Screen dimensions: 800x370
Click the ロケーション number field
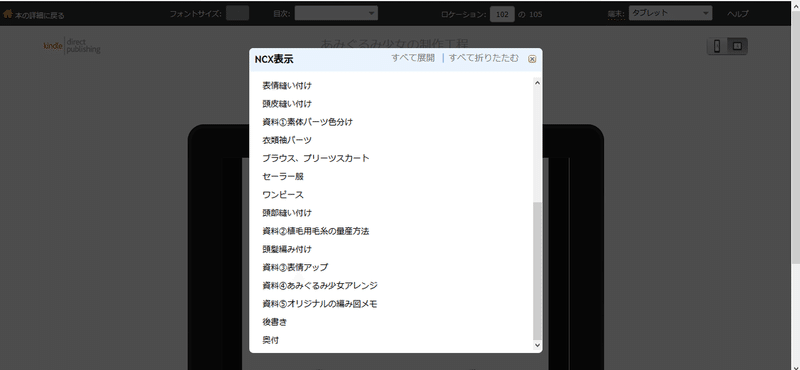pos(503,14)
